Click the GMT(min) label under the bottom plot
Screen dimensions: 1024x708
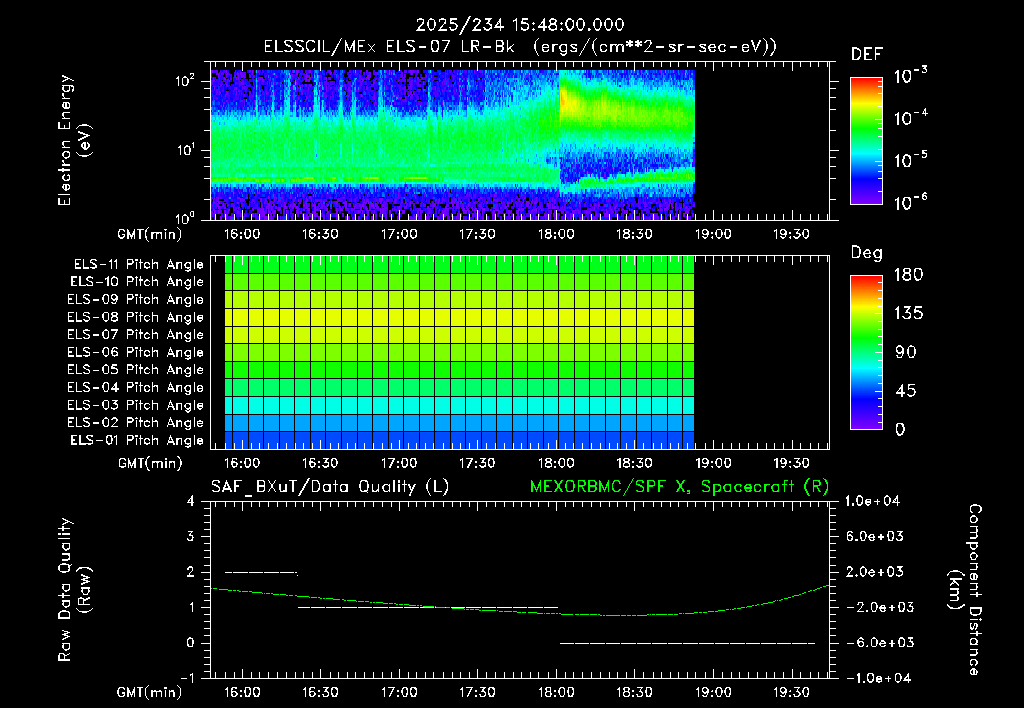pyautogui.click(x=150, y=692)
